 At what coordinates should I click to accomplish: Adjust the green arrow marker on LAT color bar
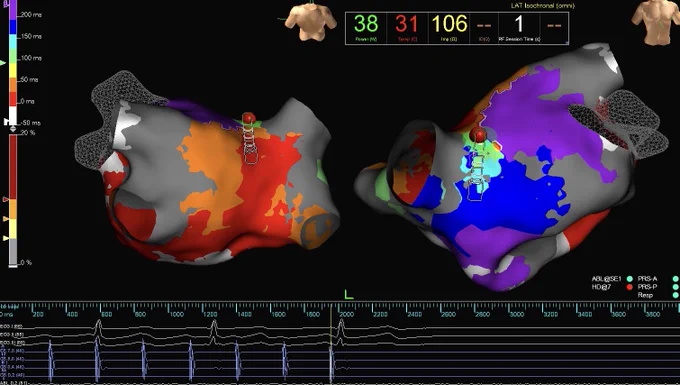click(x=3, y=63)
